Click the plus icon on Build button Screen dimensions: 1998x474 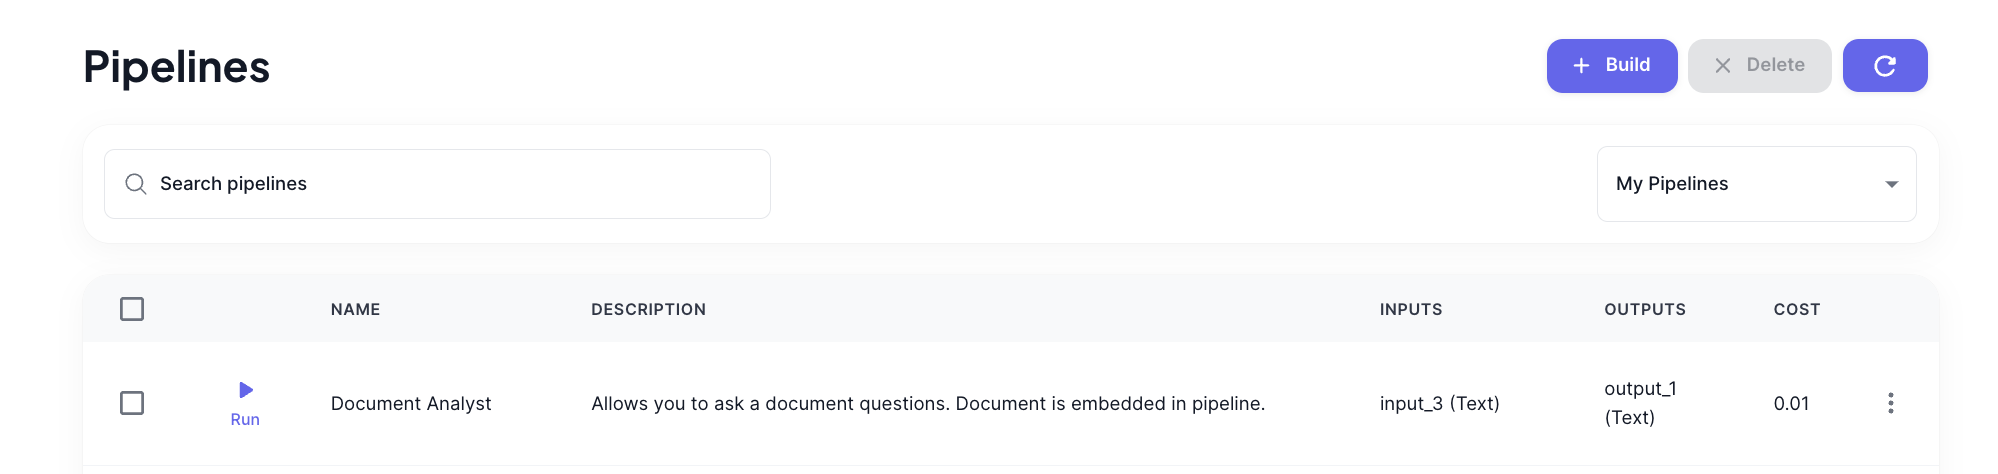[1581, 66]
